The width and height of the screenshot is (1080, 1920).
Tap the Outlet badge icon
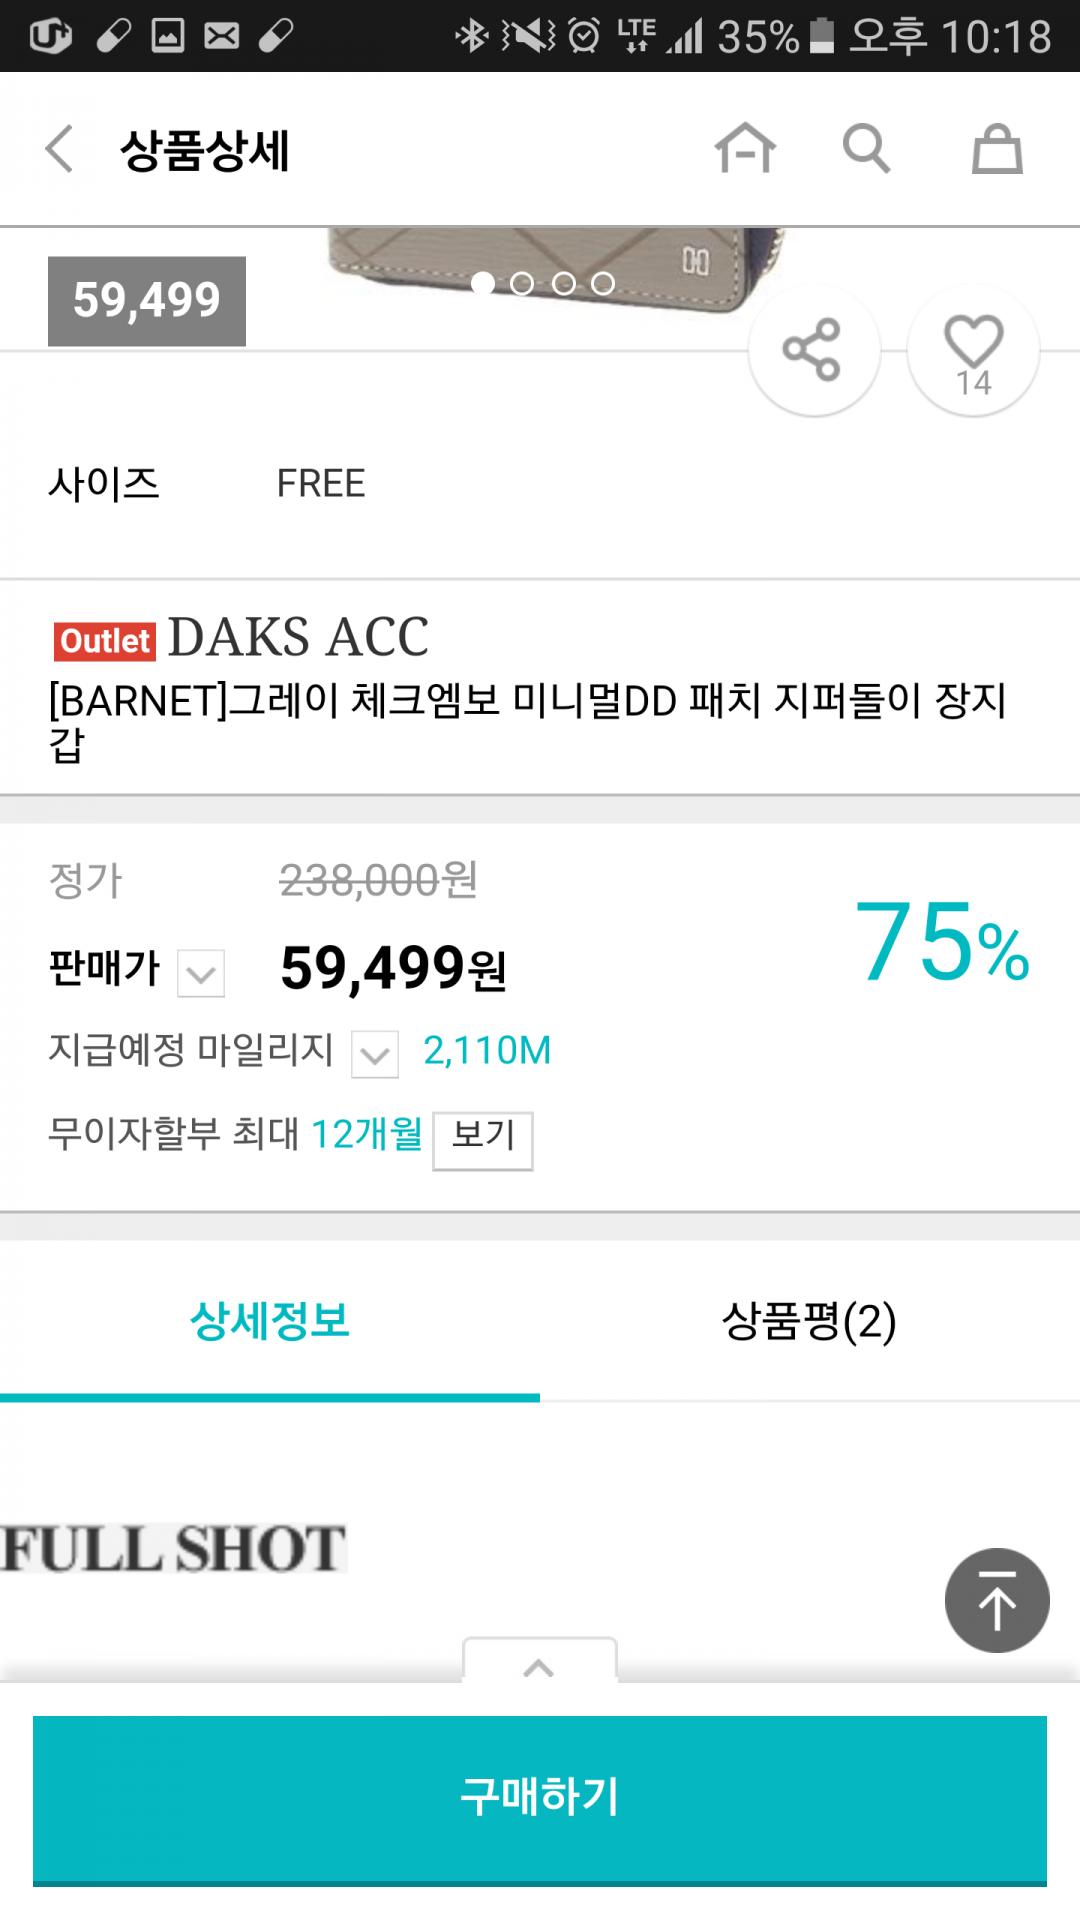coord(105,640)
